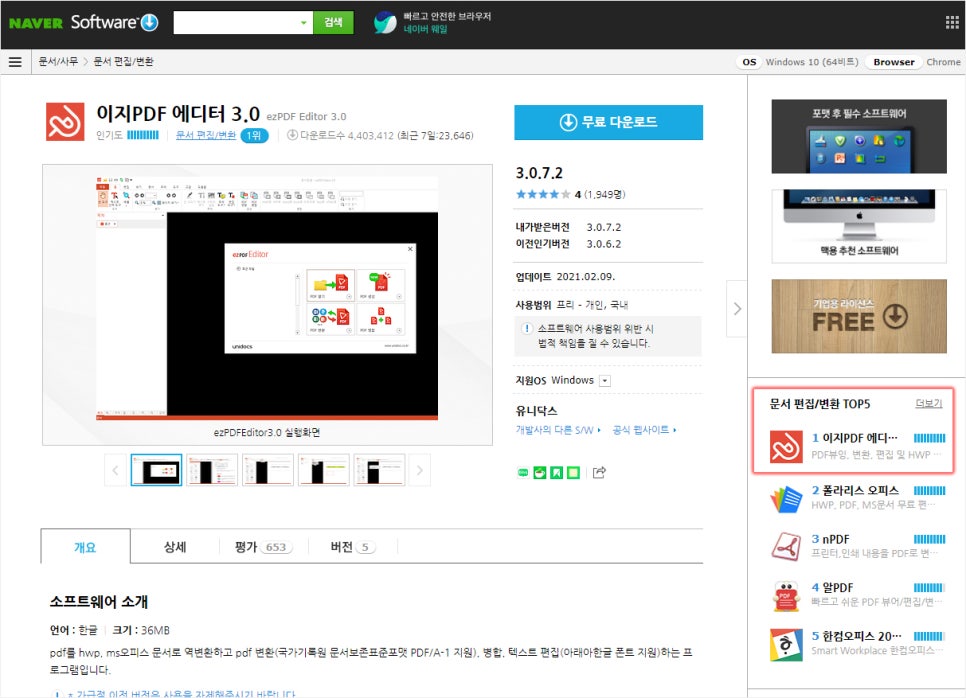Click the star rating bar
This screenshot has width=966, height=698.
point(543,195)
